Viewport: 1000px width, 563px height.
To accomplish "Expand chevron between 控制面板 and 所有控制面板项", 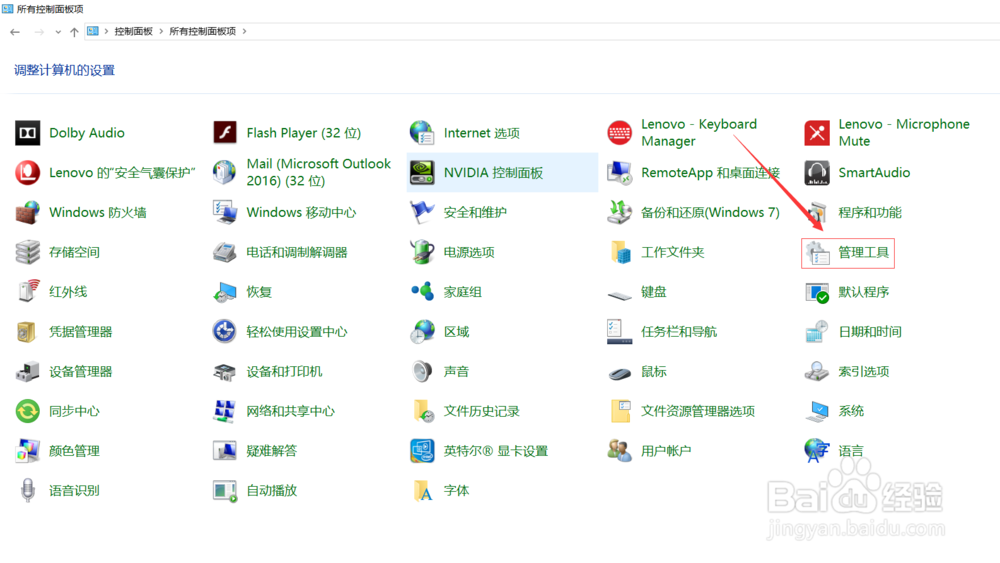I will (161, 31).
